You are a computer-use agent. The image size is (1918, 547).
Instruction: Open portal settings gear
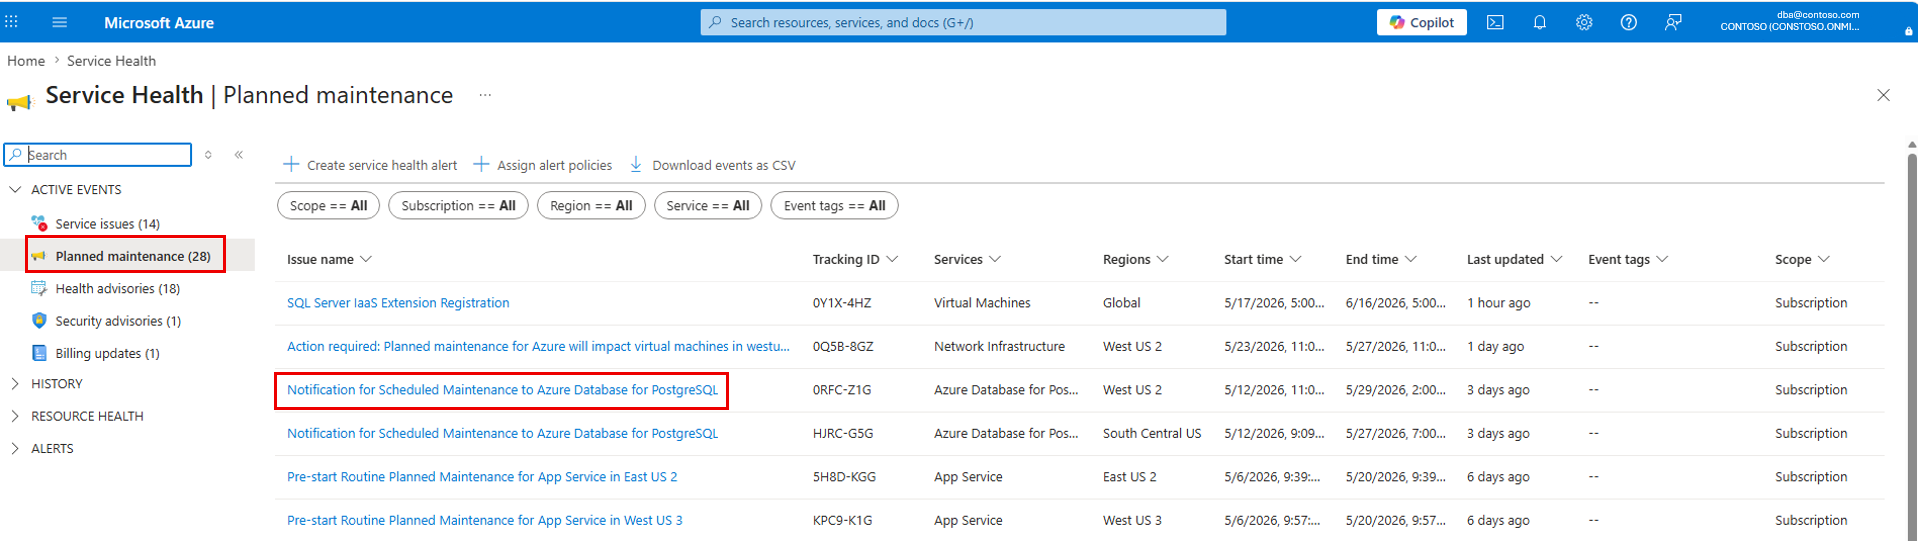pos(1584,22)
